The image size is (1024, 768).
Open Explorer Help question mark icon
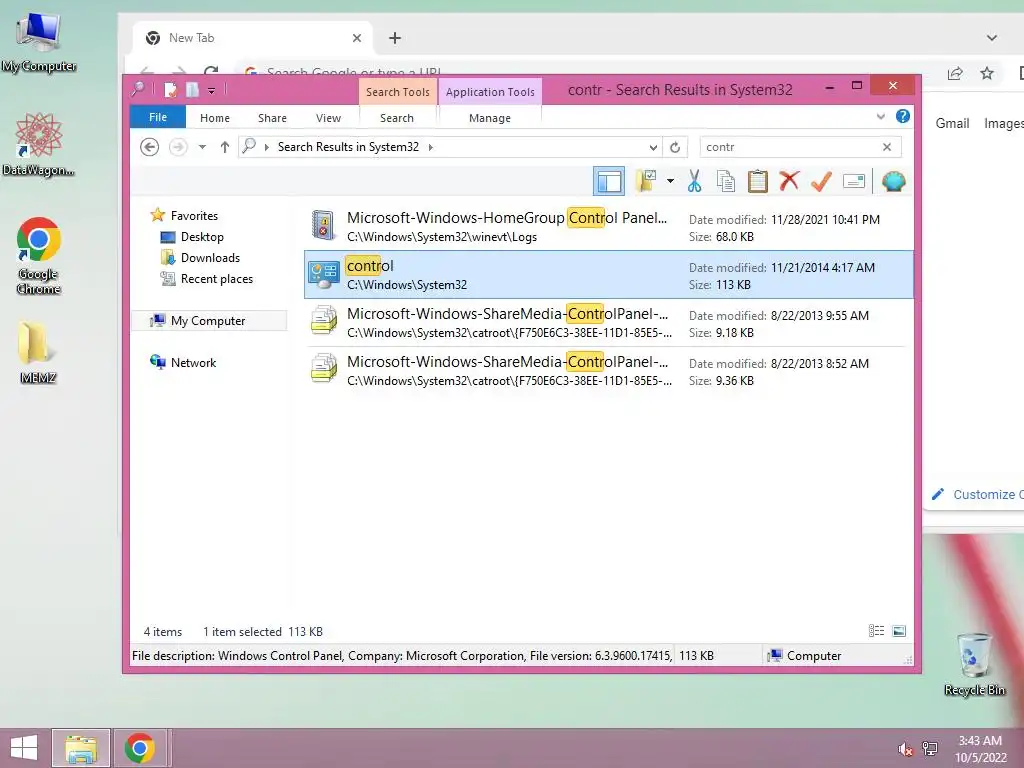click(x=903, y=117)
